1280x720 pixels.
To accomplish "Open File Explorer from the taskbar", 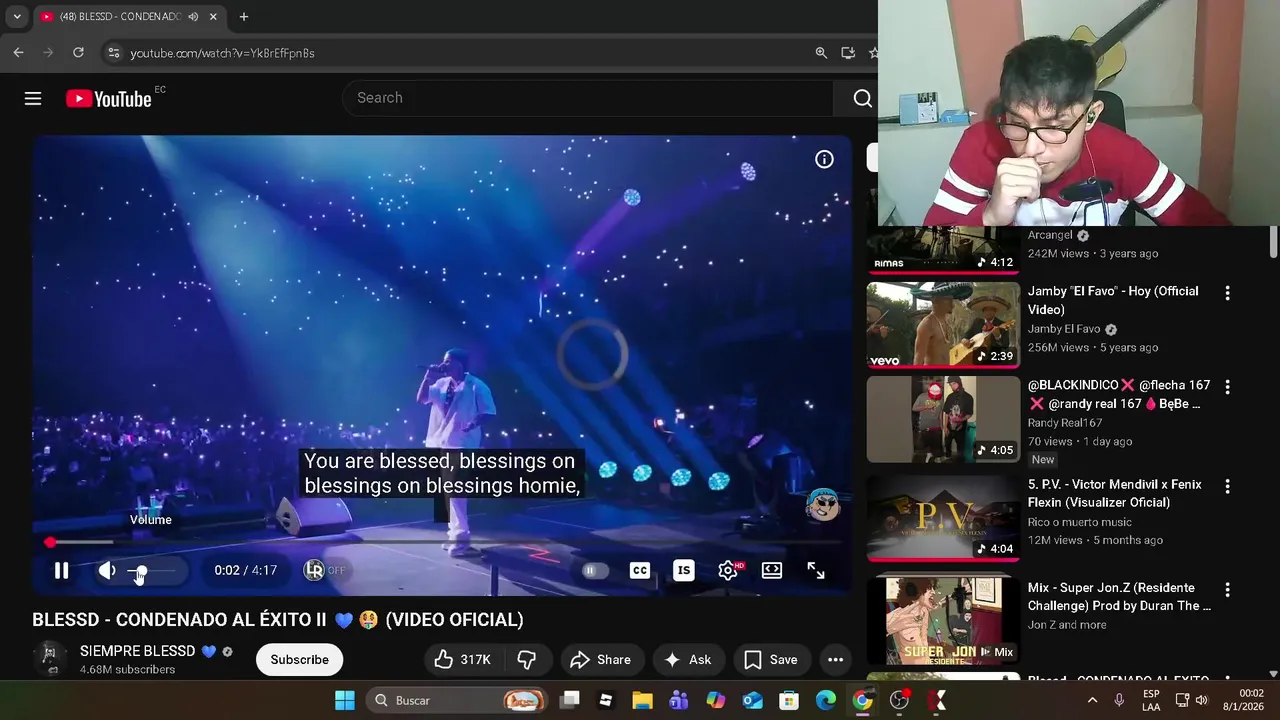I will tap(642, 700).
